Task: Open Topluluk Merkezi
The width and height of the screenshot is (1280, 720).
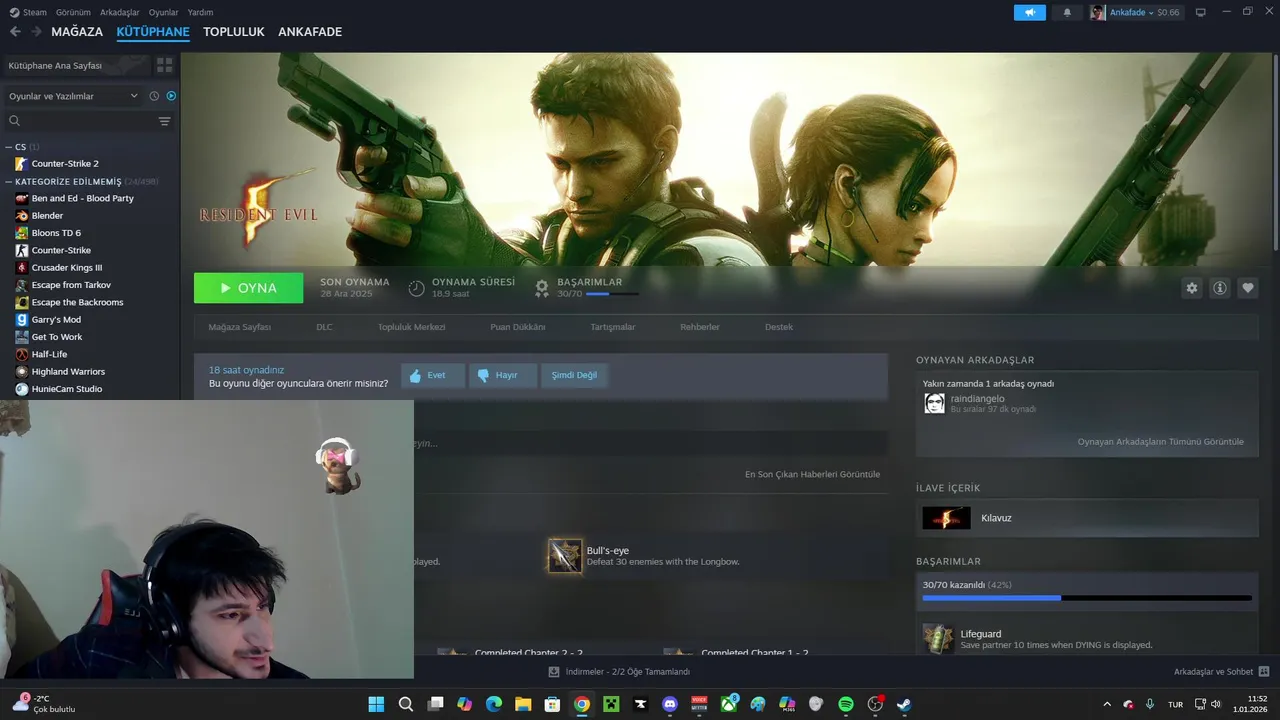Action: pyautogui.click(x=411, y=327)
